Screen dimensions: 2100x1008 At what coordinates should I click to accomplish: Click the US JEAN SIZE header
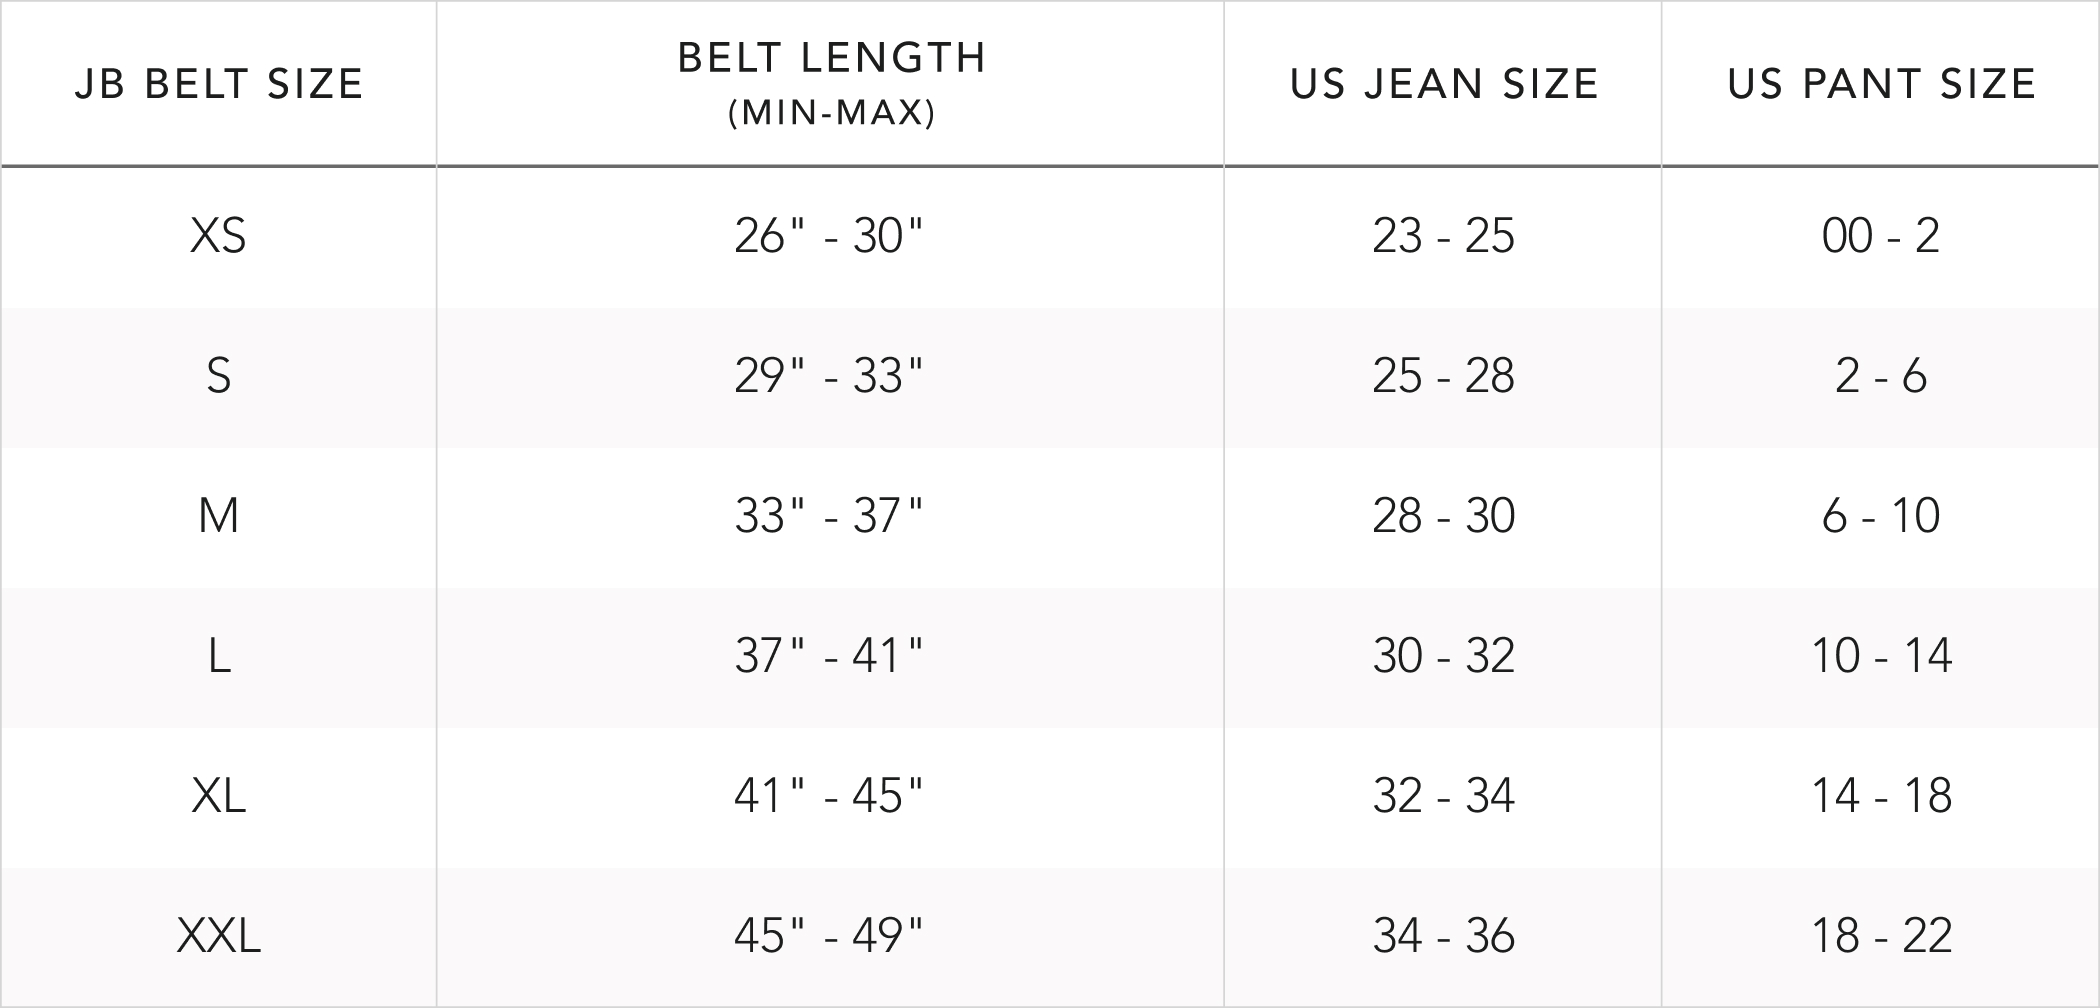pos(1444,84)
